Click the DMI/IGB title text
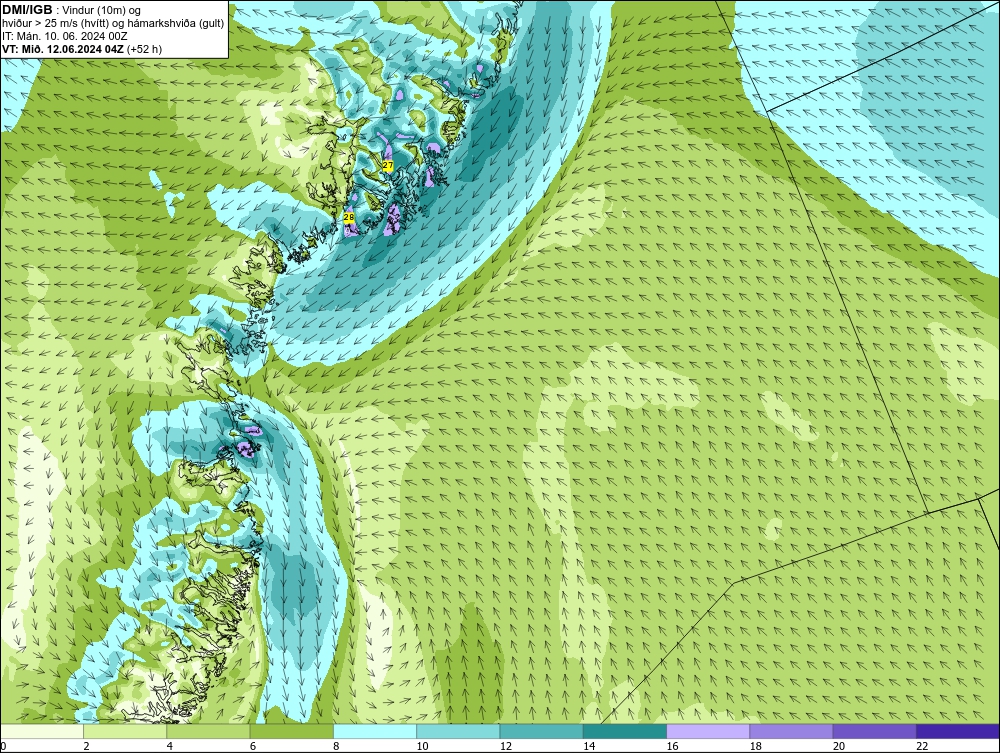Image resolution: width=1000 pixels, height=753 pixels. tap(27, 10)
